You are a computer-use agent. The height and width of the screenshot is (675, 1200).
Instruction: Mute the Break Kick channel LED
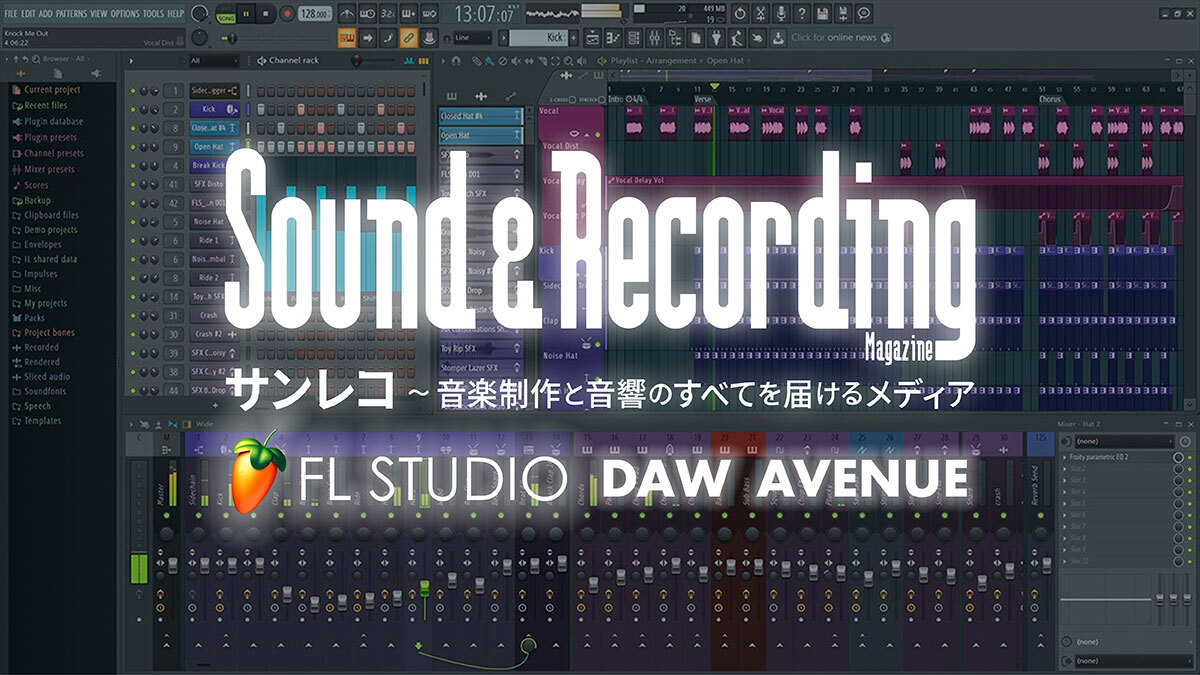tap(133, 165)
